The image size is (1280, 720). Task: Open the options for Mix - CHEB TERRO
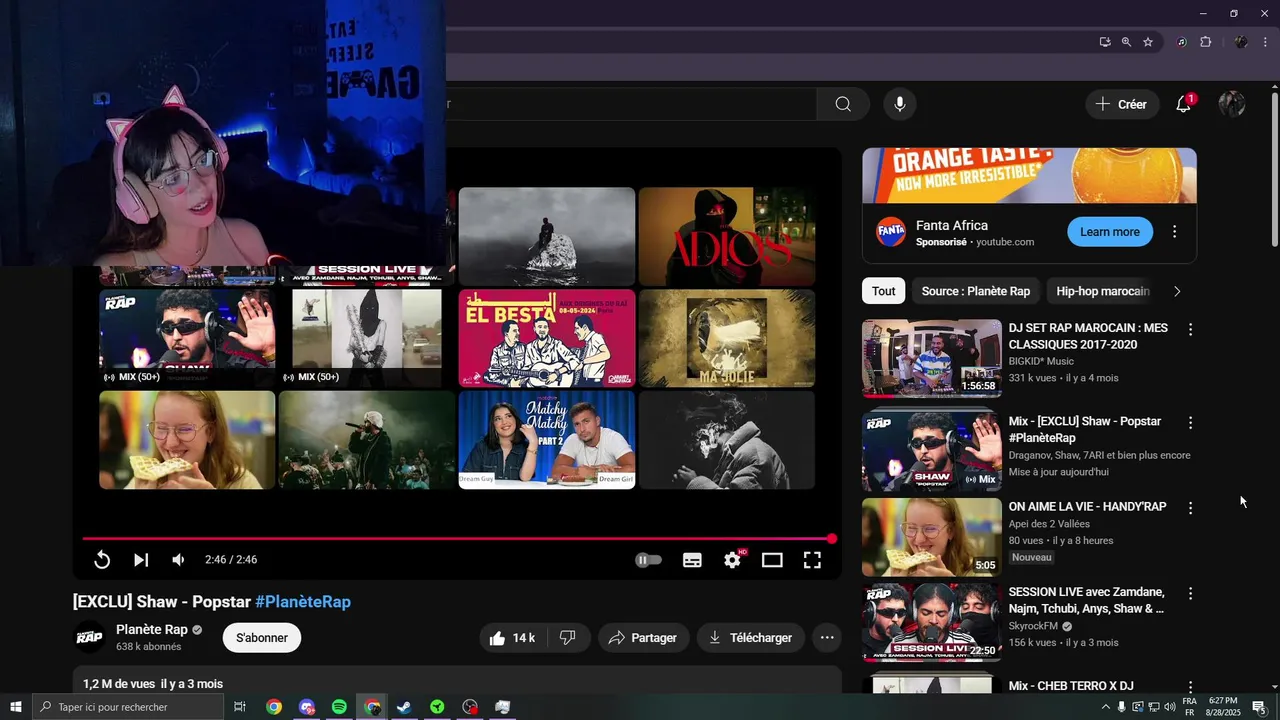[1190, 687]
